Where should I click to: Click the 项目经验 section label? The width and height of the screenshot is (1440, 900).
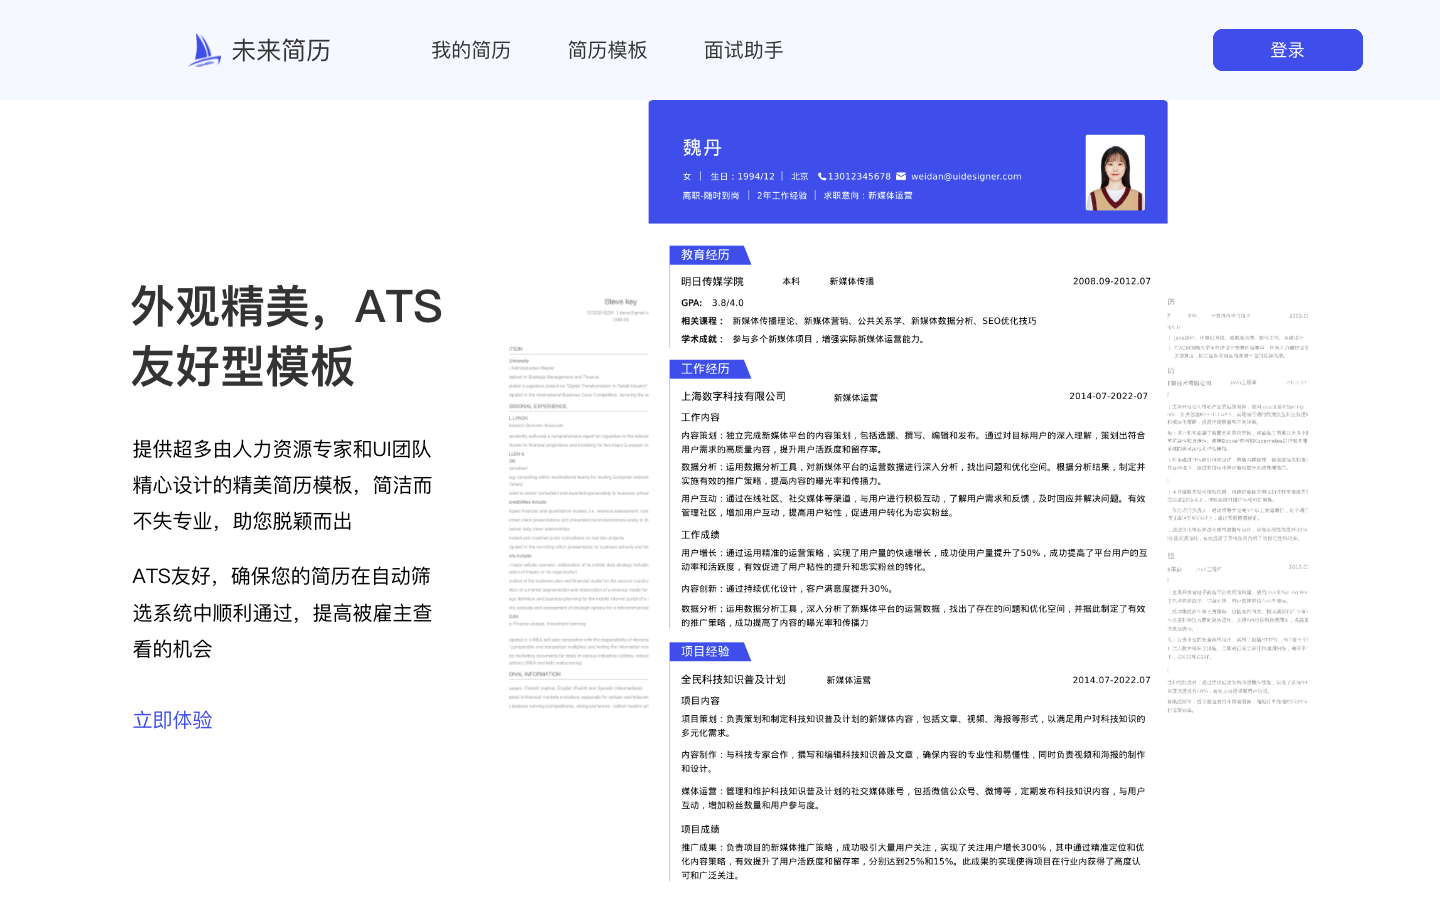706,651
